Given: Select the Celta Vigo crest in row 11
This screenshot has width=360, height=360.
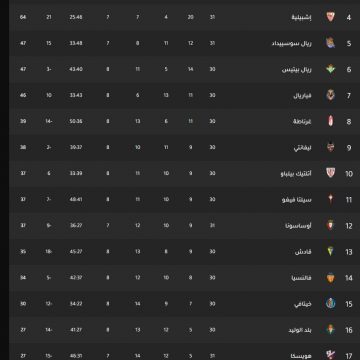Looking at the screenshot, I should 330,199.
